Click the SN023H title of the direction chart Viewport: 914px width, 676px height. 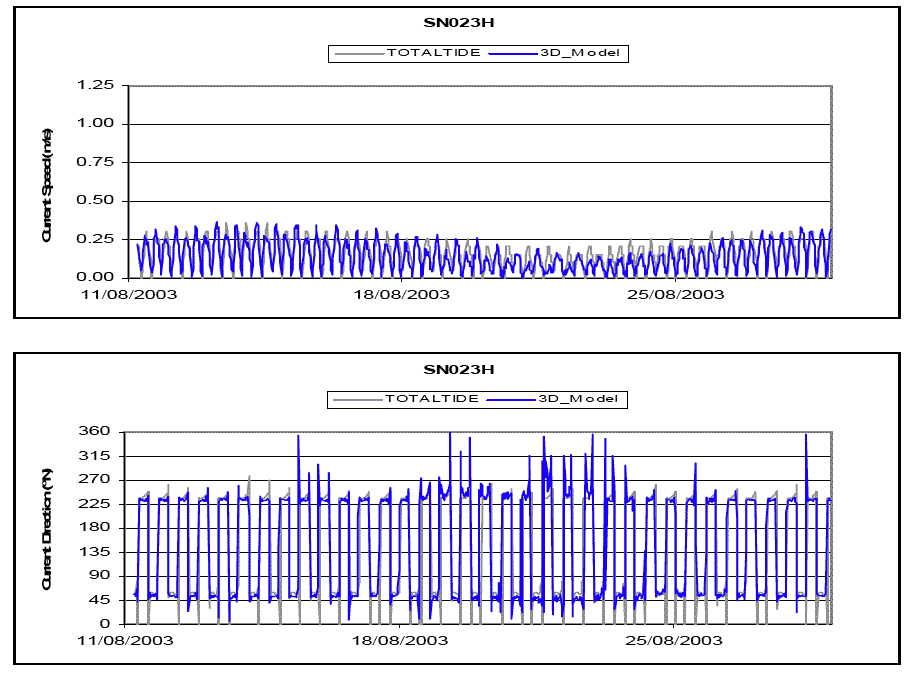coord(459,370)
